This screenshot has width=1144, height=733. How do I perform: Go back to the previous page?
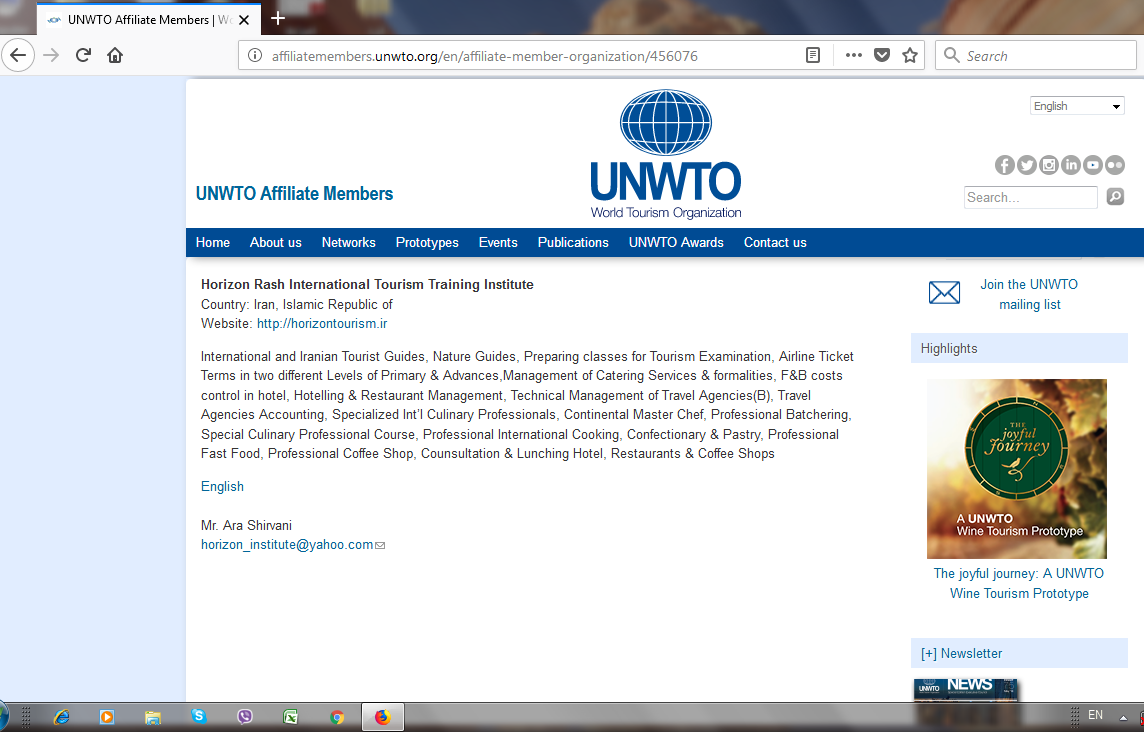(x=18, y=55)
